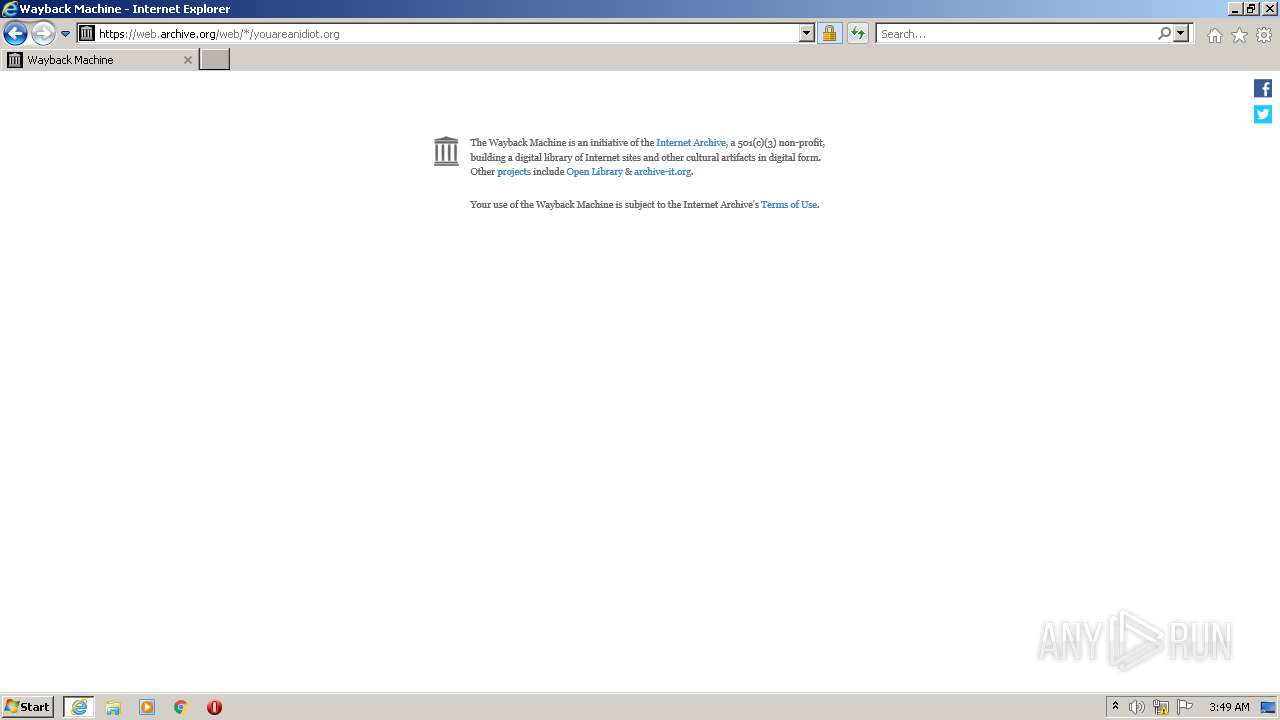Share page via Twitter icon
Viewport: 1280px width, 720px height.
[x=1263, y=114]
